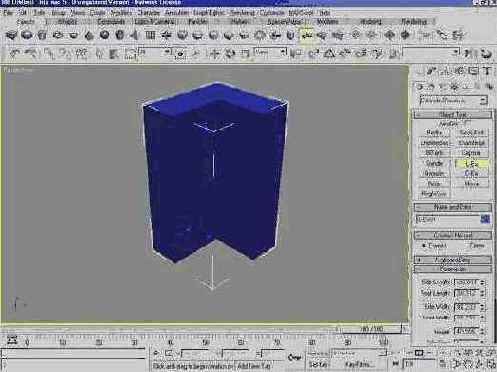
Task: Click the Redo icon on main toolbar
Action: pyautogui.click(x=31, y=53)
